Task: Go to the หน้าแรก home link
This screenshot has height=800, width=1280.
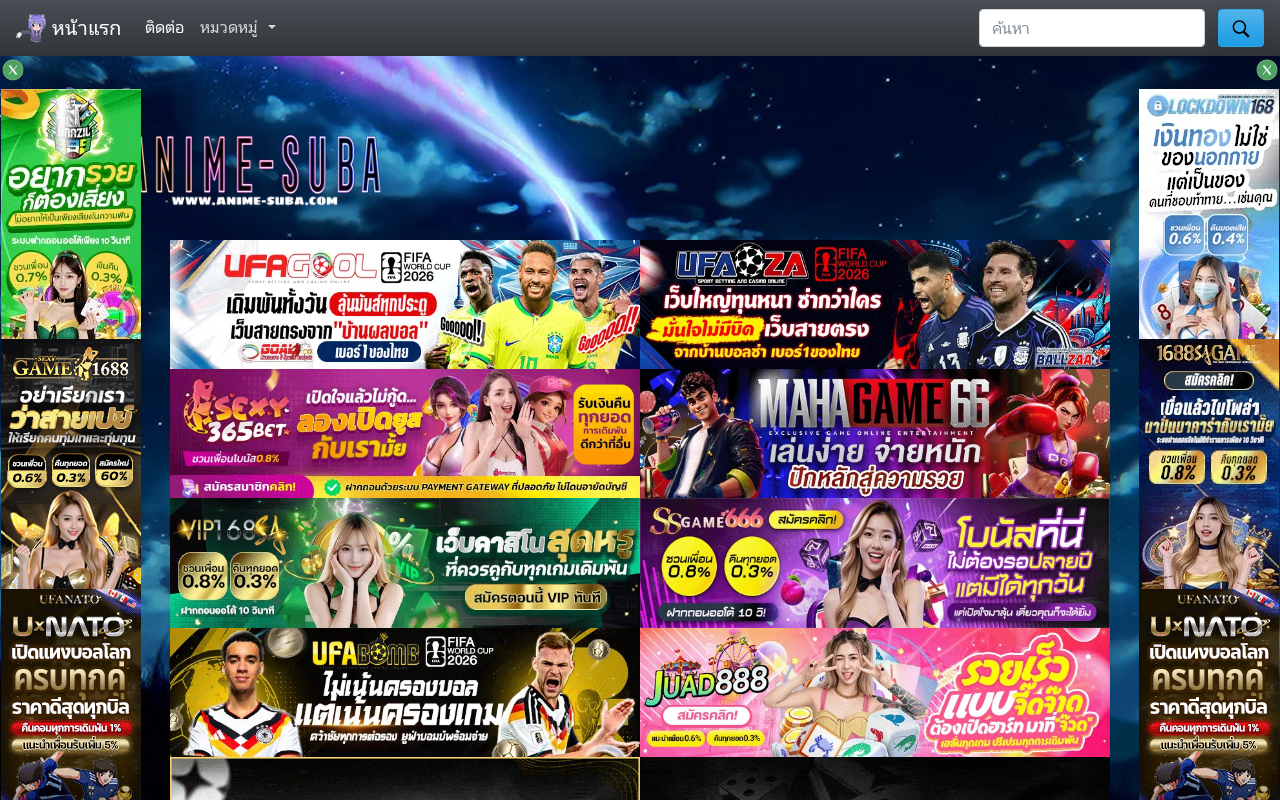Action: coord(86,28)
